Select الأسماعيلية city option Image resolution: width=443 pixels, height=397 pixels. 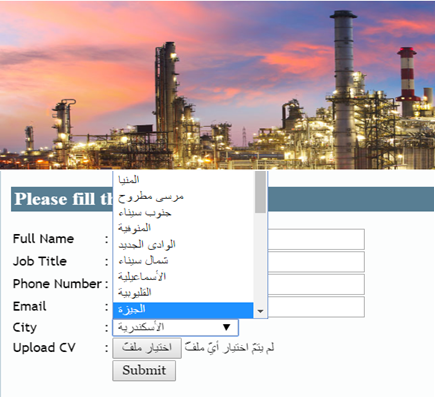183,277
